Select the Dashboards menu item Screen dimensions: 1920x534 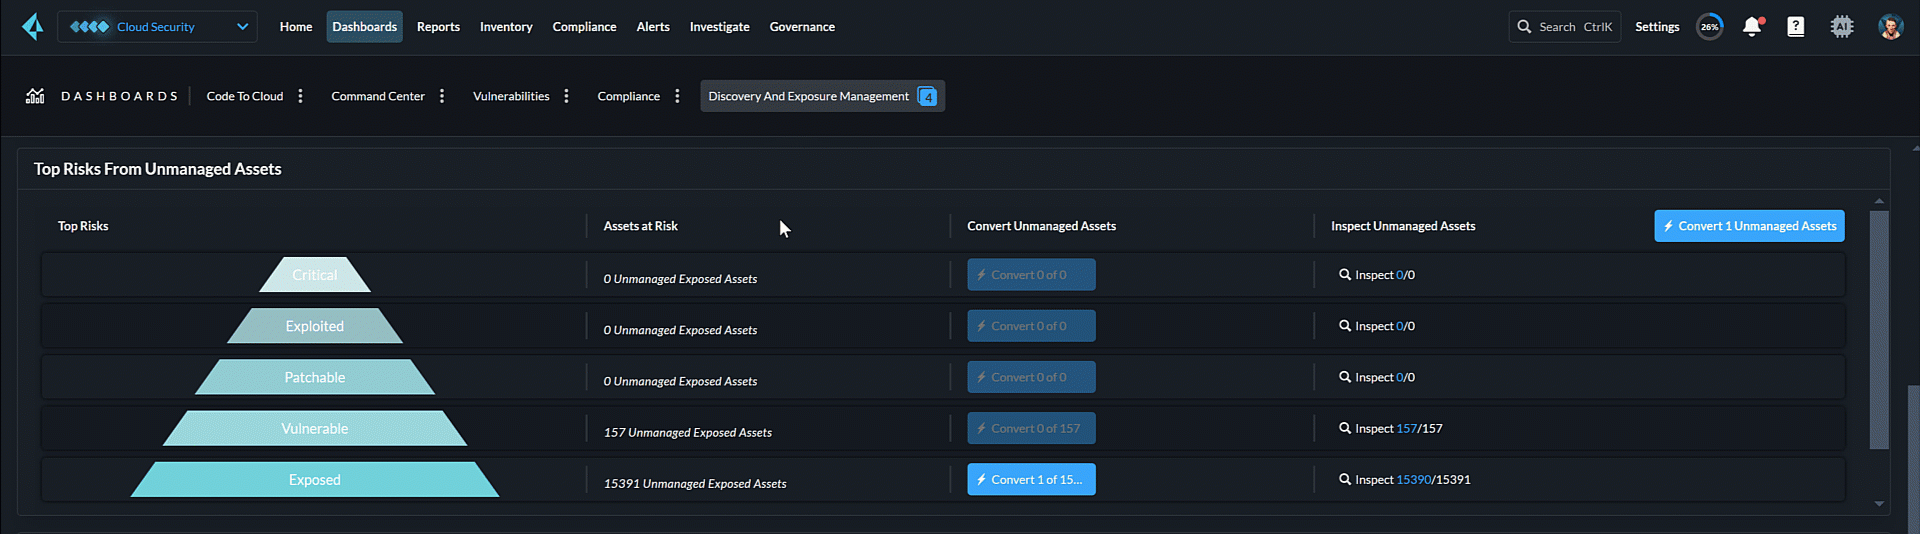(x=364, y=27)
